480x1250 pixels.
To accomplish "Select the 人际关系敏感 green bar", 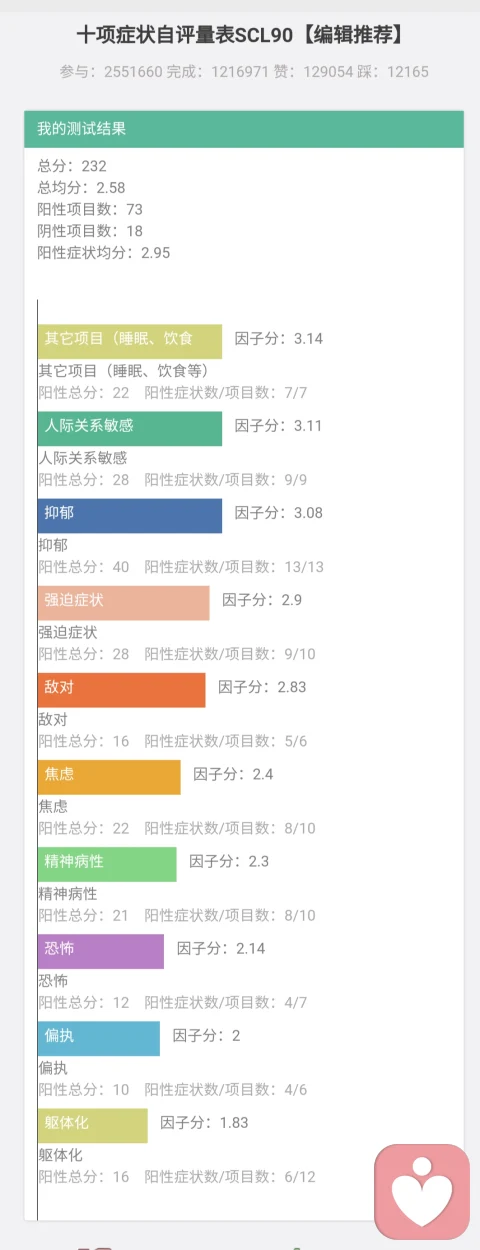I will 130,428.
